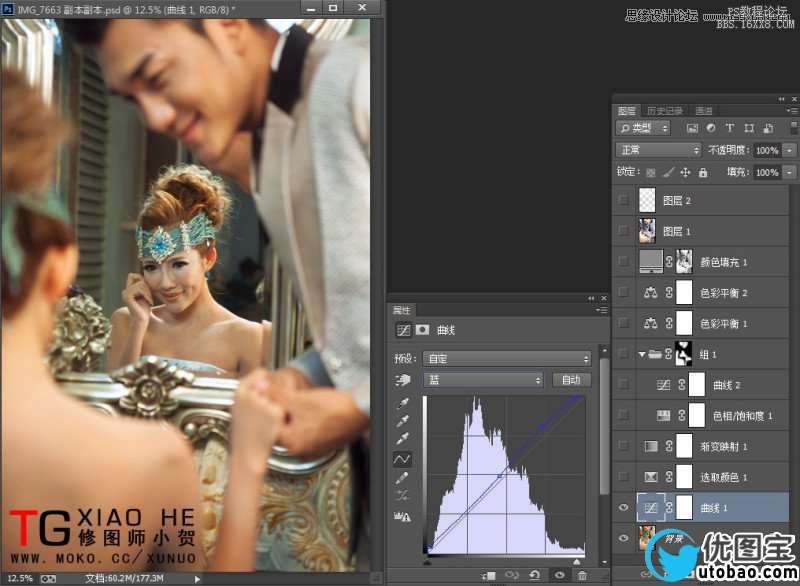
Task: Select the IMG_7663 document title tab
Action: coord(127,9)
